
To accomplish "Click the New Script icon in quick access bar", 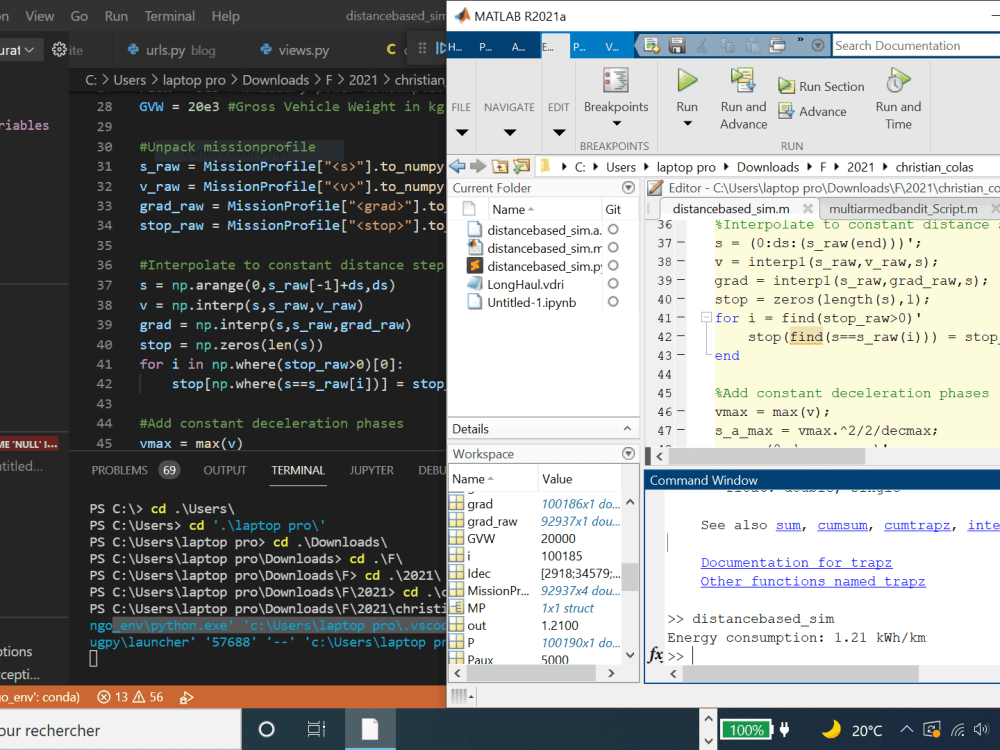I will (651, 45).
